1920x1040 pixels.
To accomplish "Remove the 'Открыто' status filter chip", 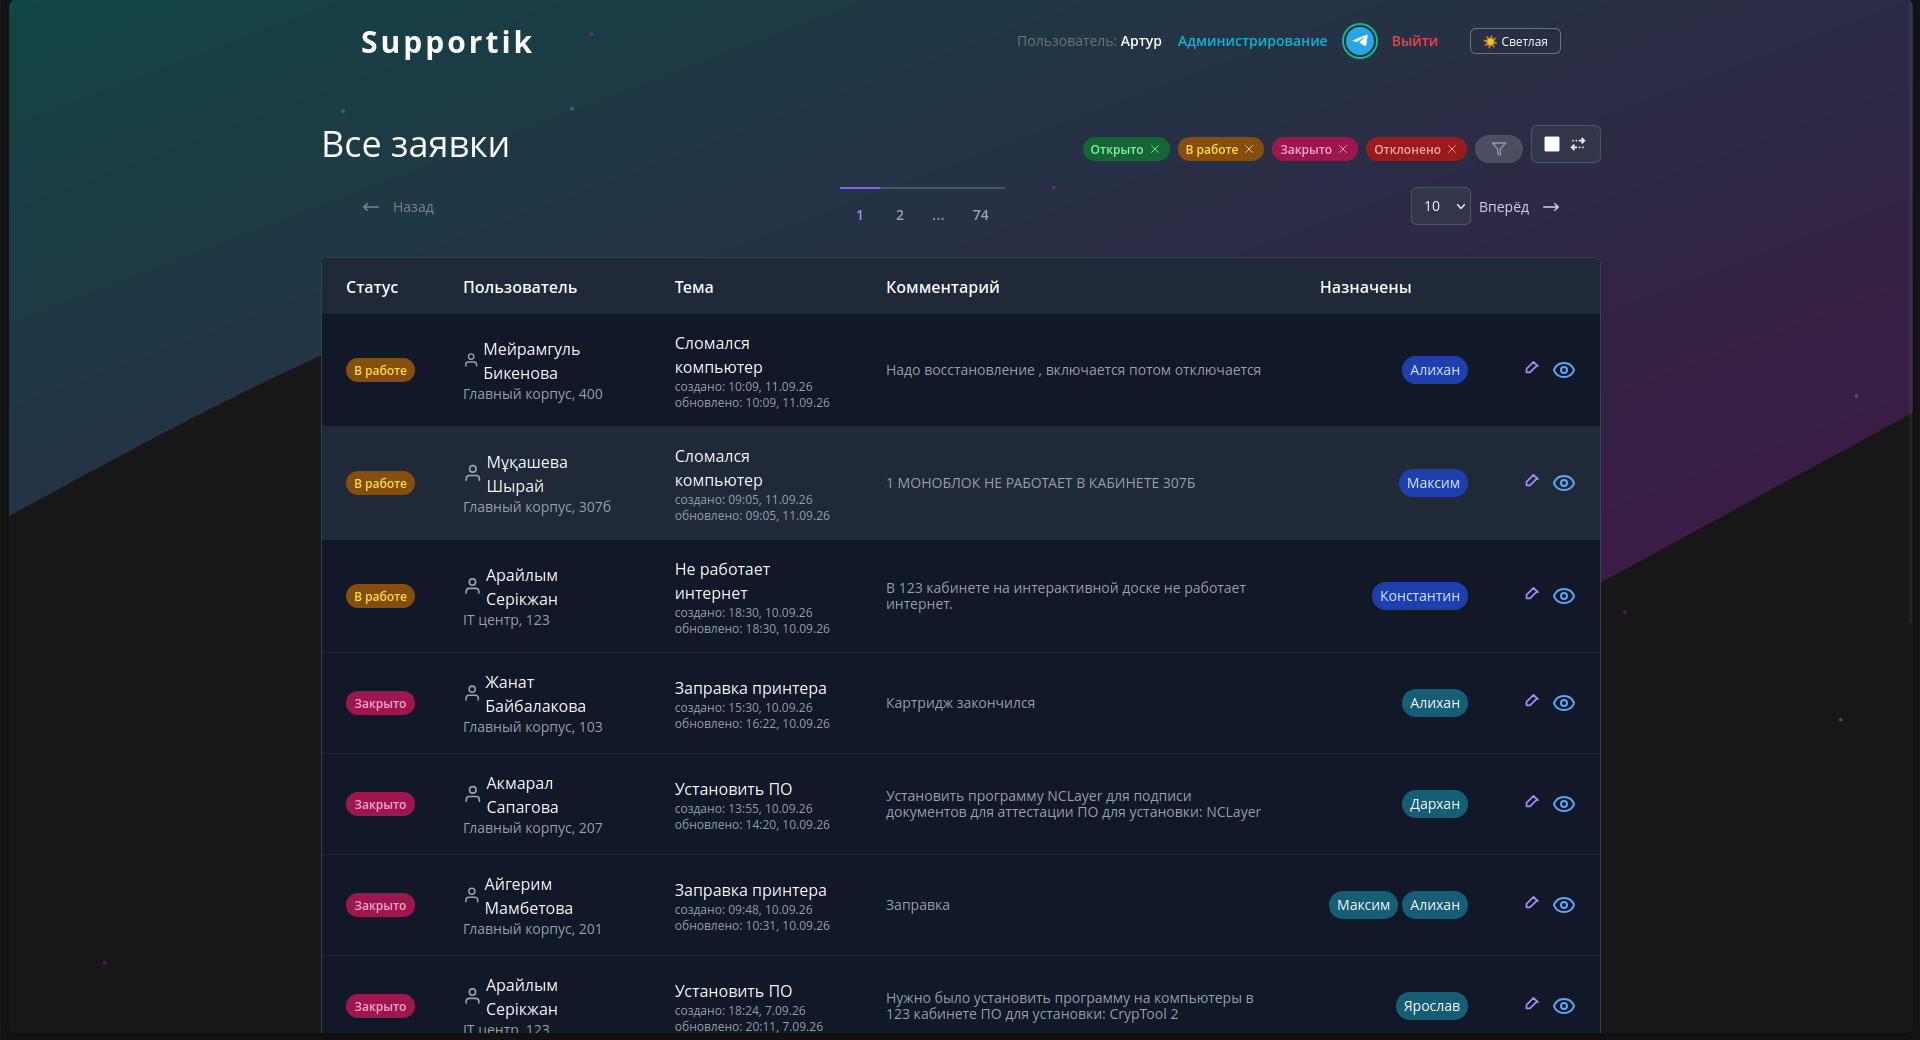I will (1155, 149).
